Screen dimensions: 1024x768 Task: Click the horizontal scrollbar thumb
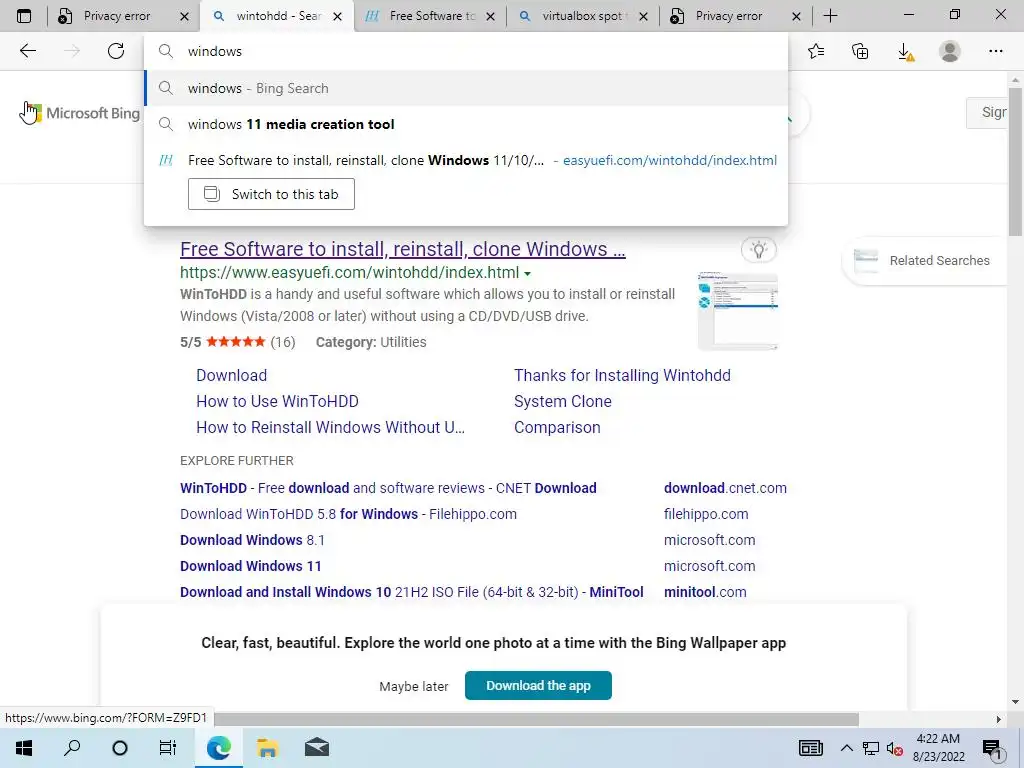536,719
